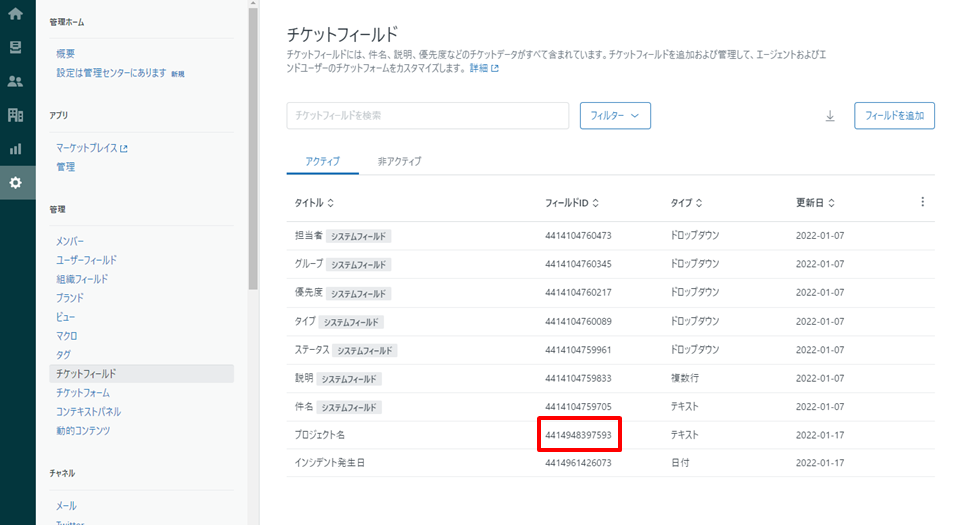Open チケットフォーム in manage menu

(83, 393)
